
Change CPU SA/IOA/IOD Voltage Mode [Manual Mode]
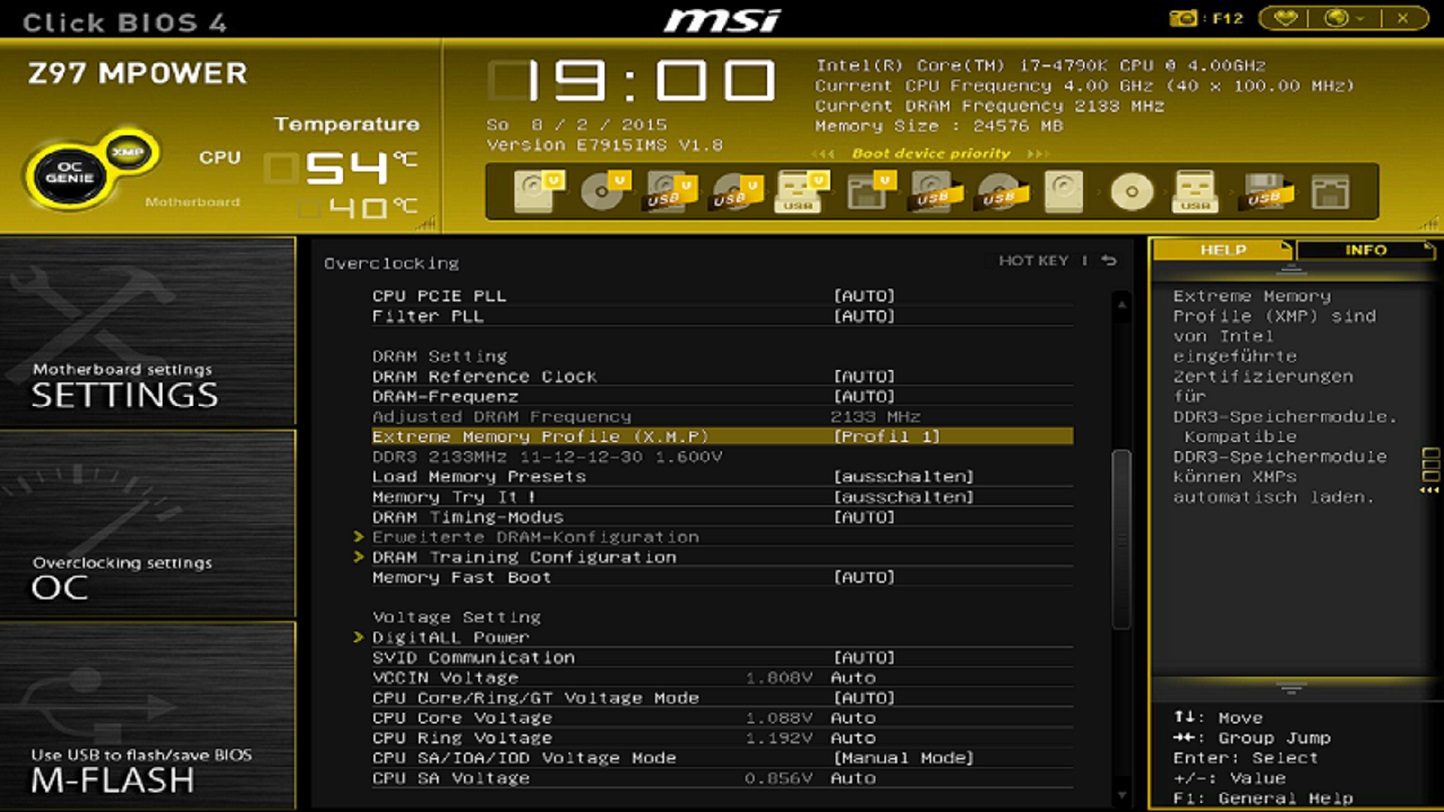pos(903,757)
